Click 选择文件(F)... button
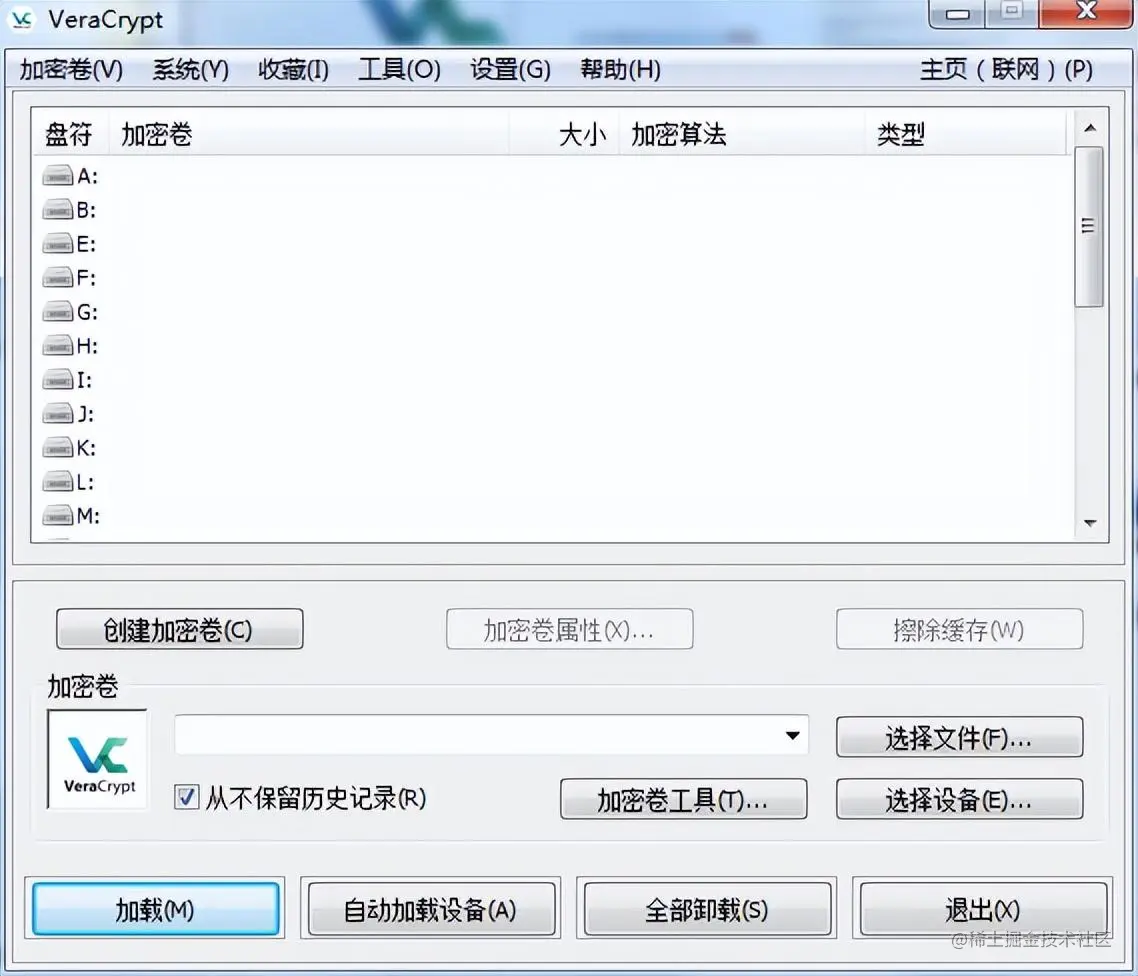This screenshot has height=976, width=1138. [x=959, y=737]
